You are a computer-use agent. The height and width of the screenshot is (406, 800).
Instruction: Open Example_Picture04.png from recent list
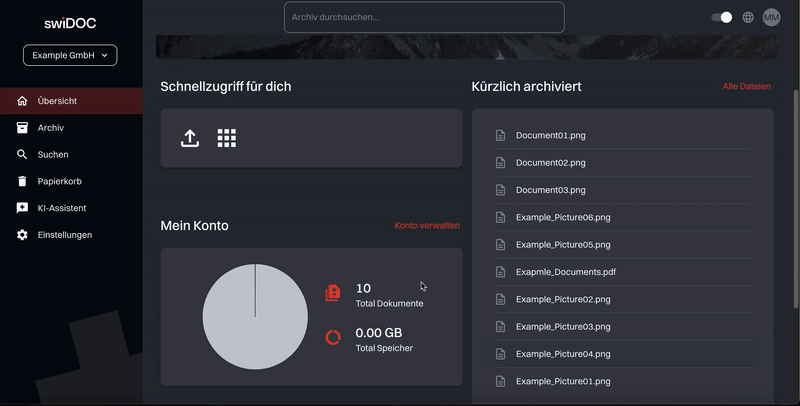point(562,354)
